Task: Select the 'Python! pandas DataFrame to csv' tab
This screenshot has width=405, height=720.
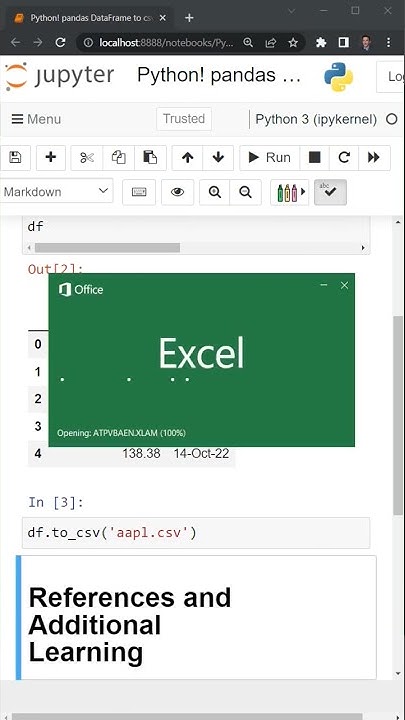Action: point(90,18)
